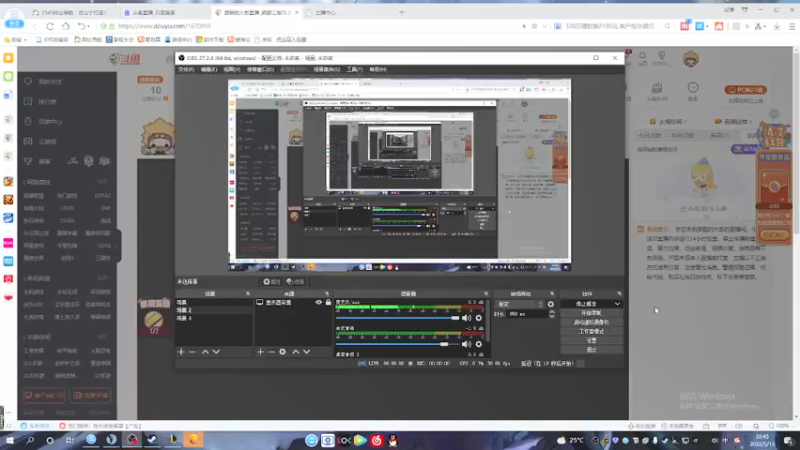The height and width of the screenshot is (450, 800).
Task: Open source Filters button above docks
Action: pos(295,282)
